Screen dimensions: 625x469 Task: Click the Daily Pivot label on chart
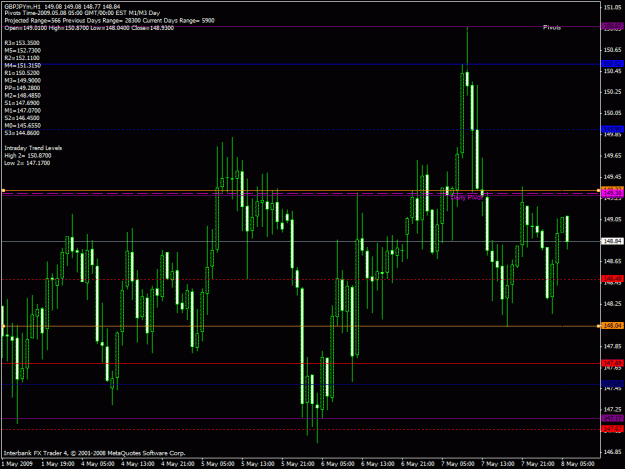[466, 198]
